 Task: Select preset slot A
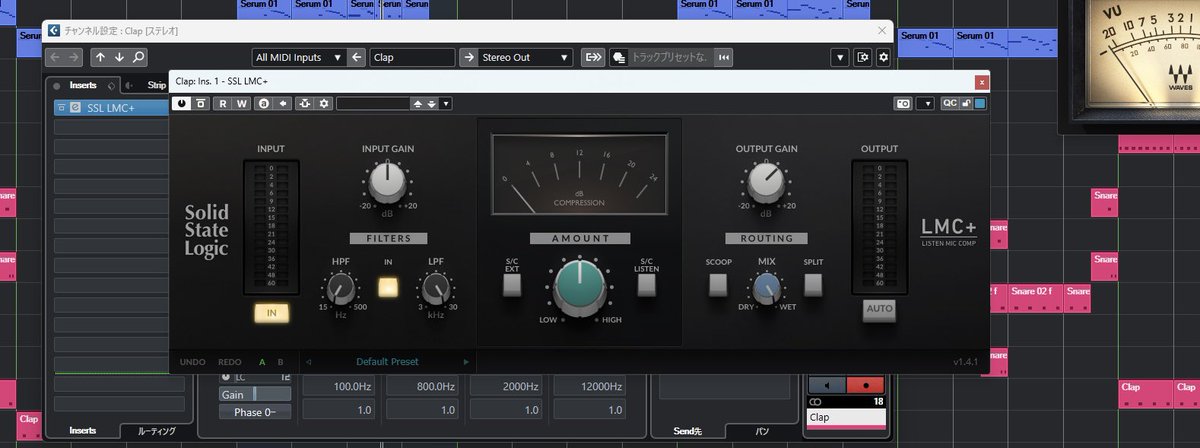click(262, 362)
